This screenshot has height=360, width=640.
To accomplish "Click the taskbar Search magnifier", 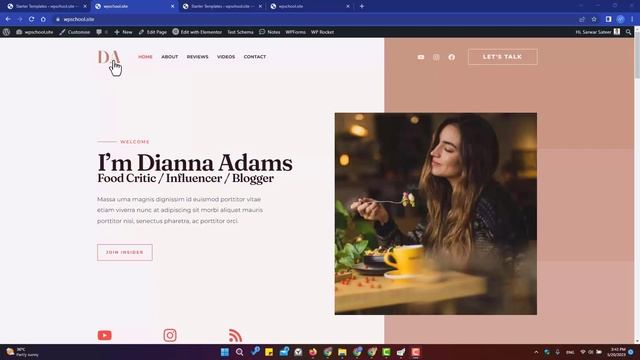I will [x=240, y=352].
